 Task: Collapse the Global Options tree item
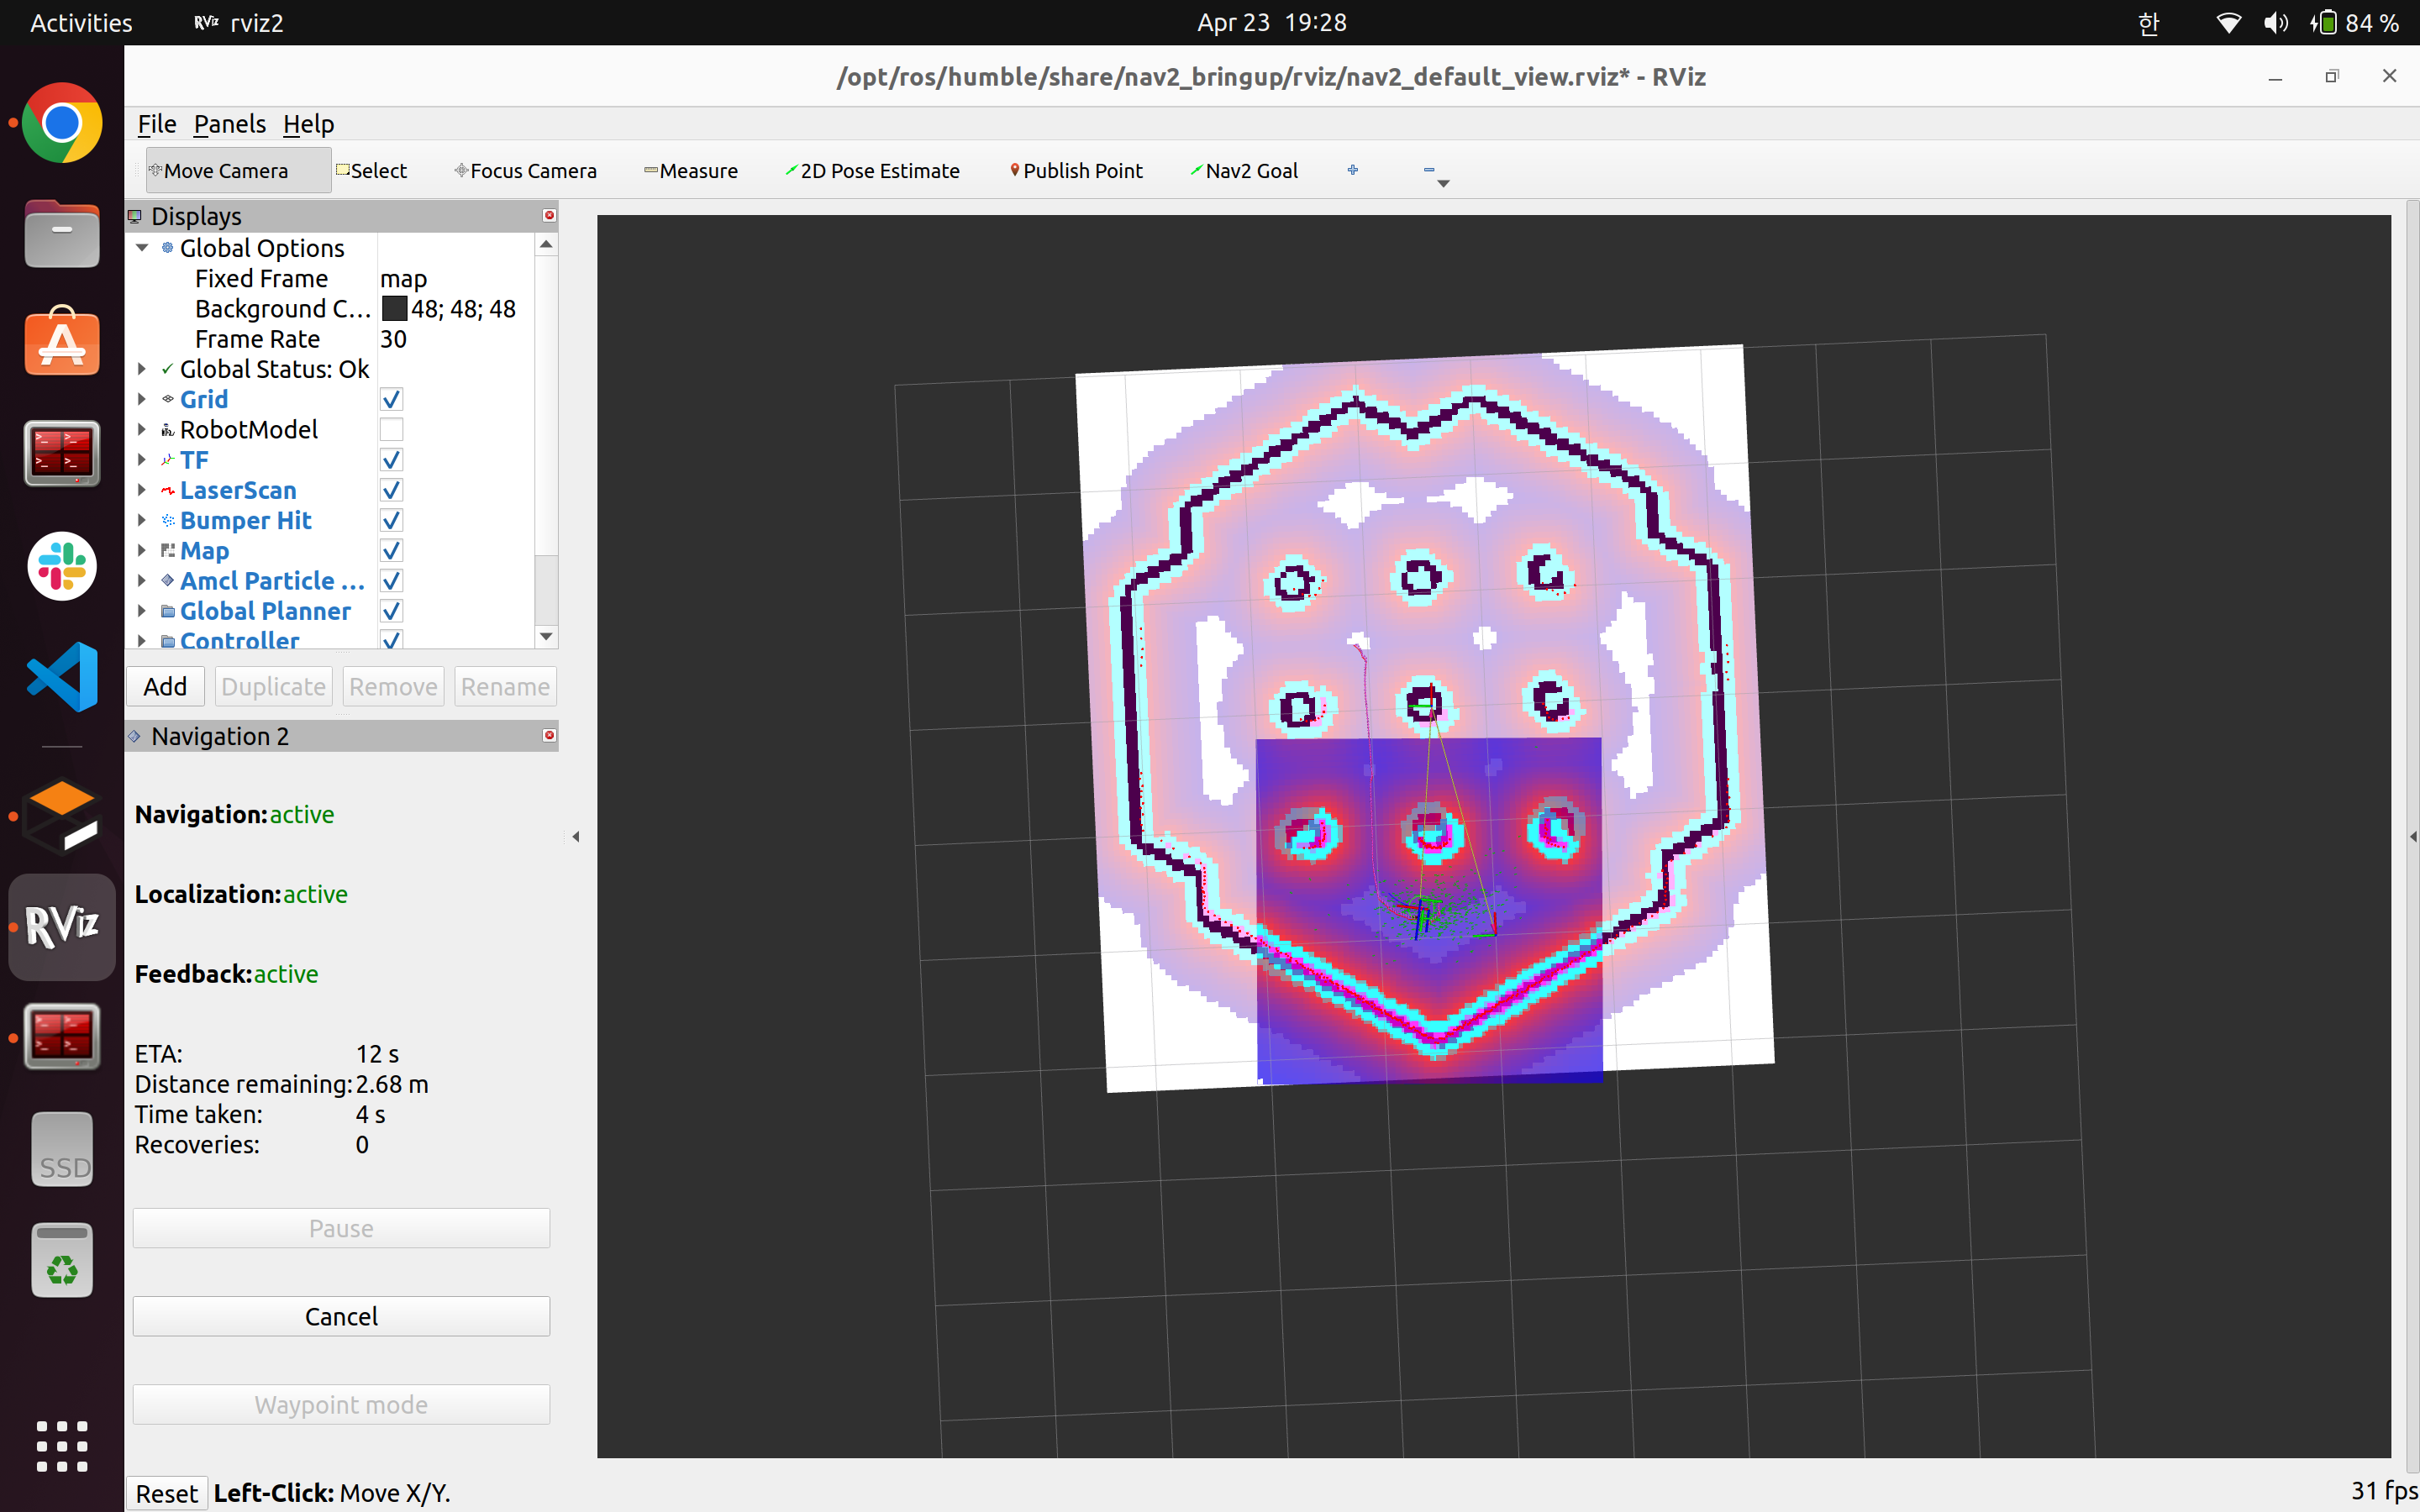coord(143,248)
